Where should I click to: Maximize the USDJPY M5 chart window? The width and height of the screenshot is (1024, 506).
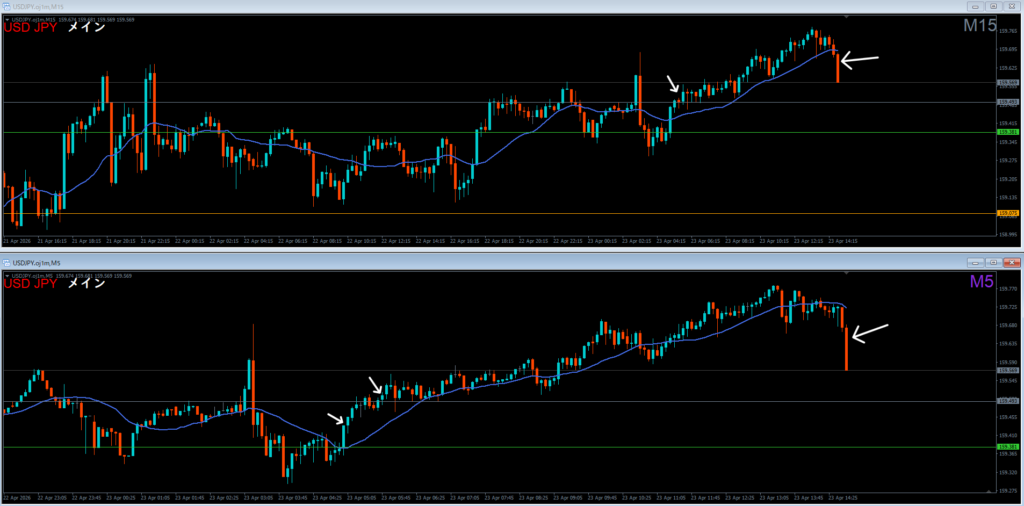point(994,262)
